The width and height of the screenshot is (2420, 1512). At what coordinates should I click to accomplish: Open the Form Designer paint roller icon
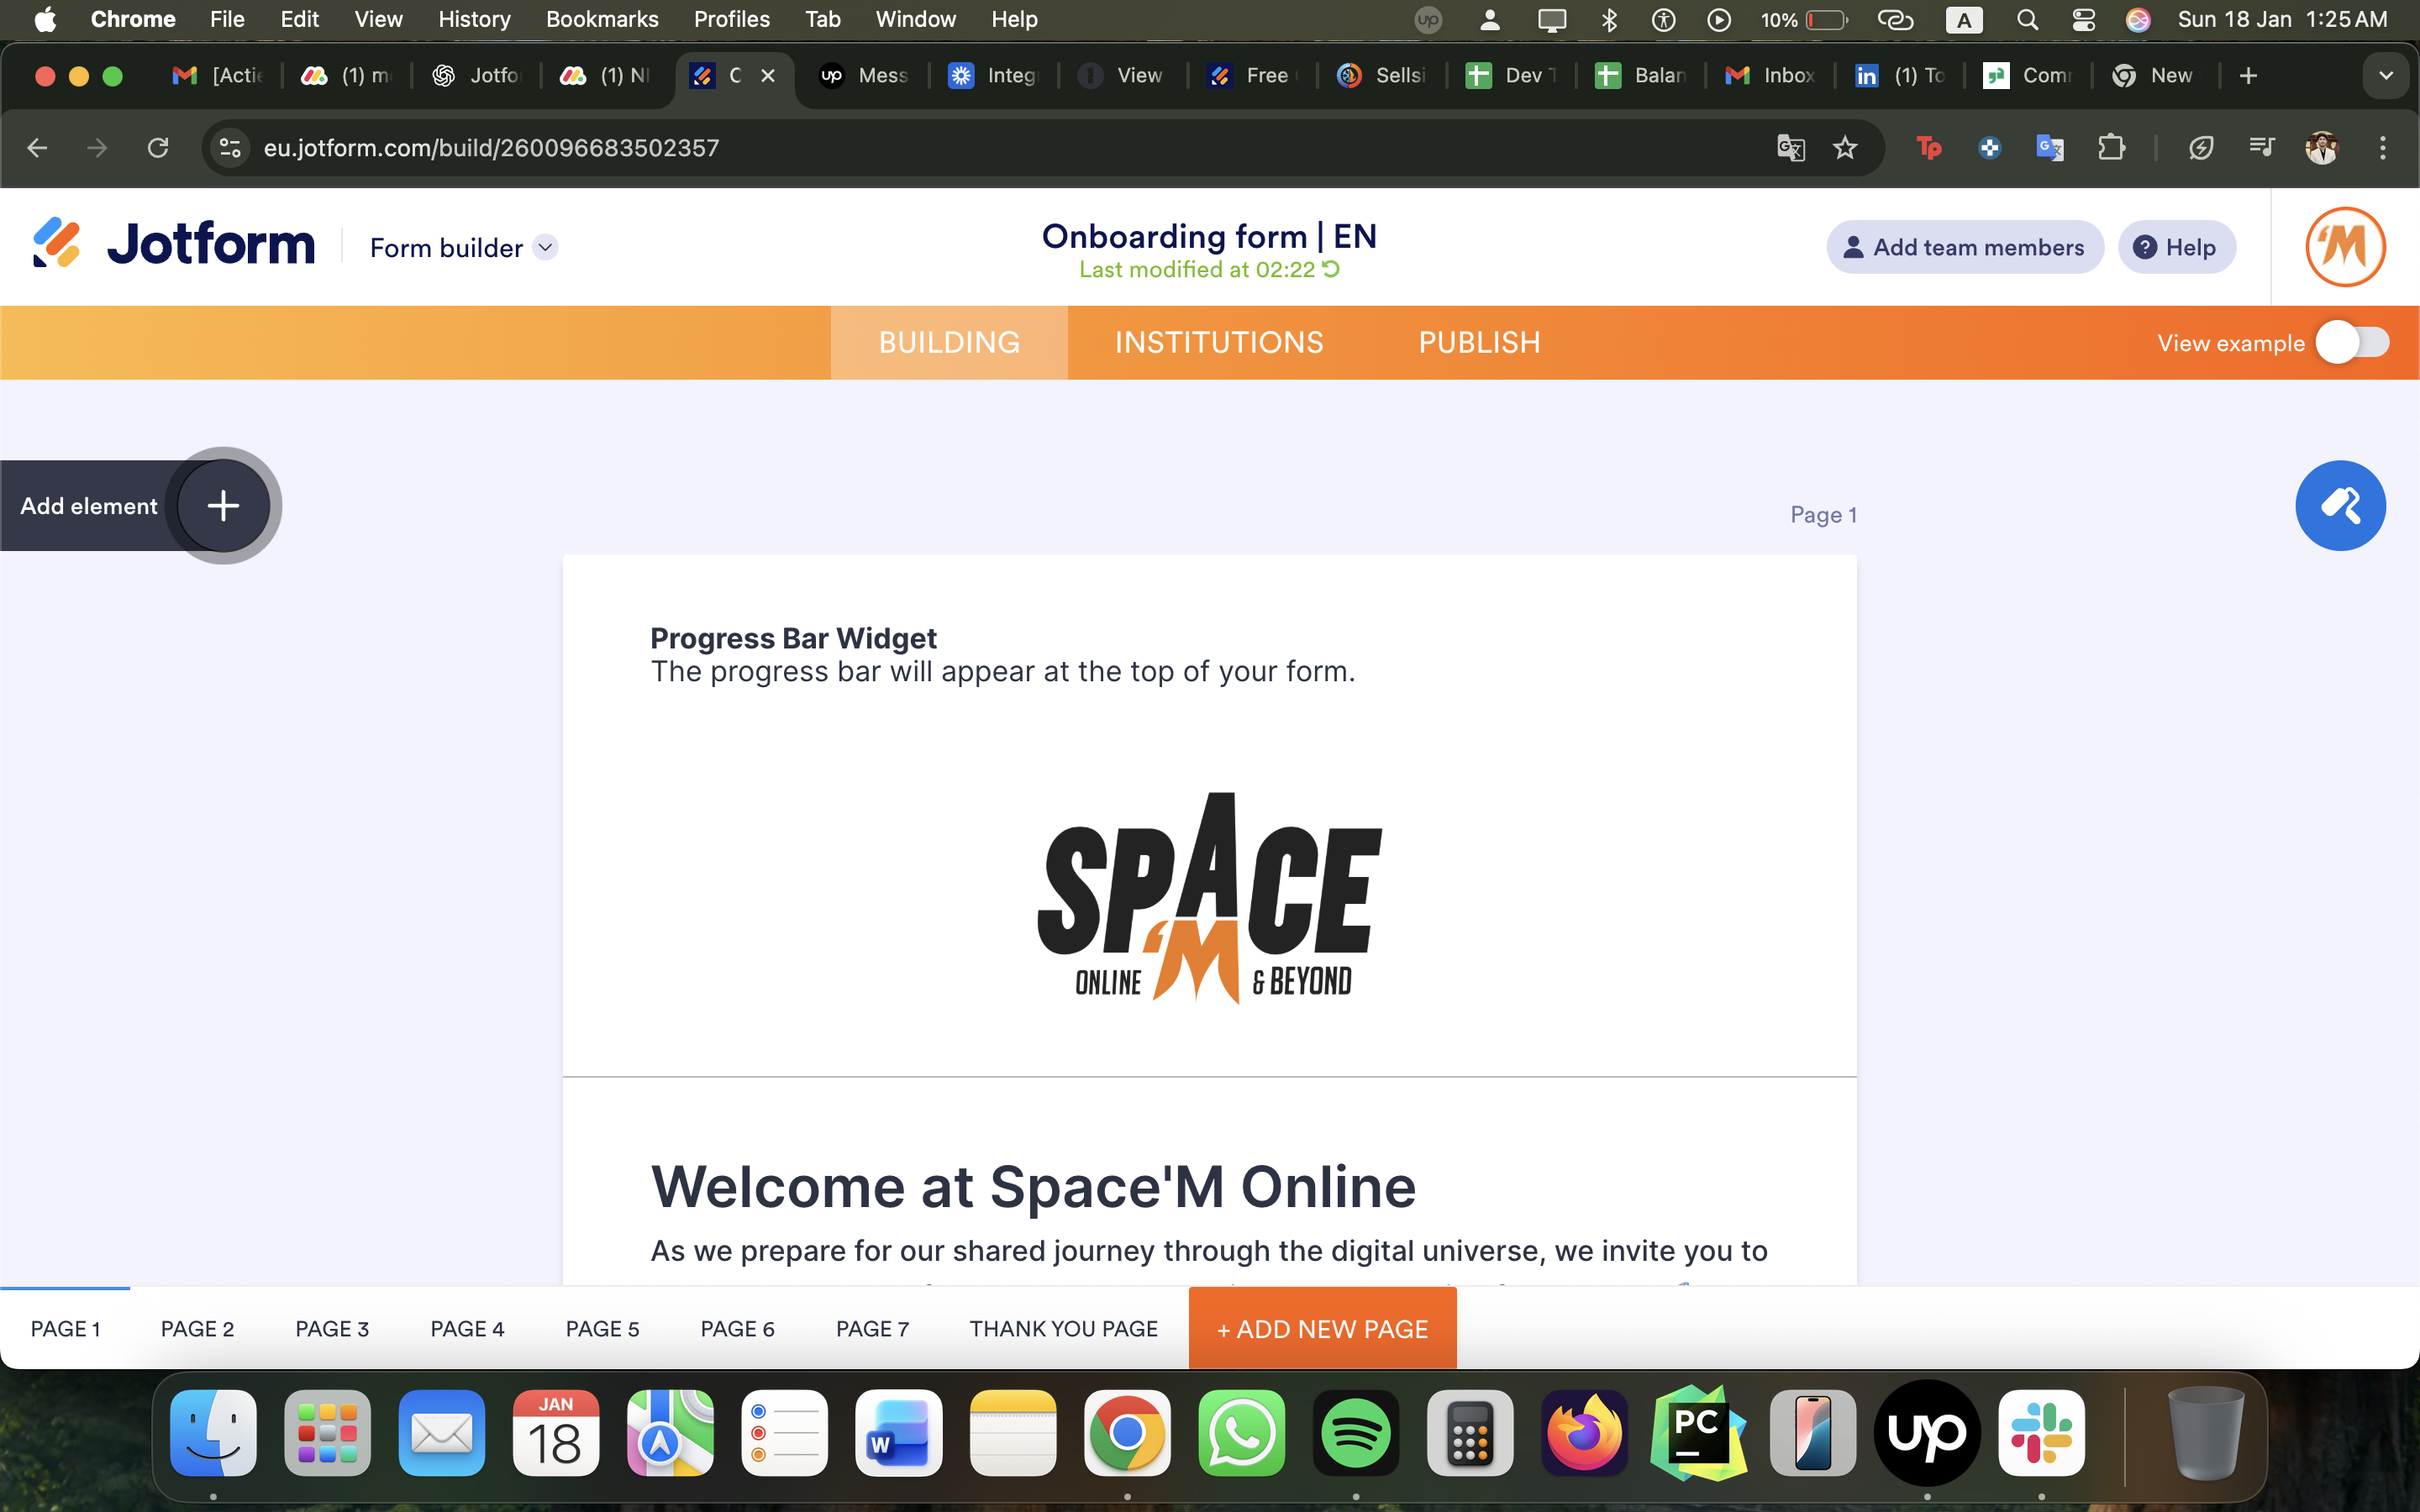coord(2340,505)
